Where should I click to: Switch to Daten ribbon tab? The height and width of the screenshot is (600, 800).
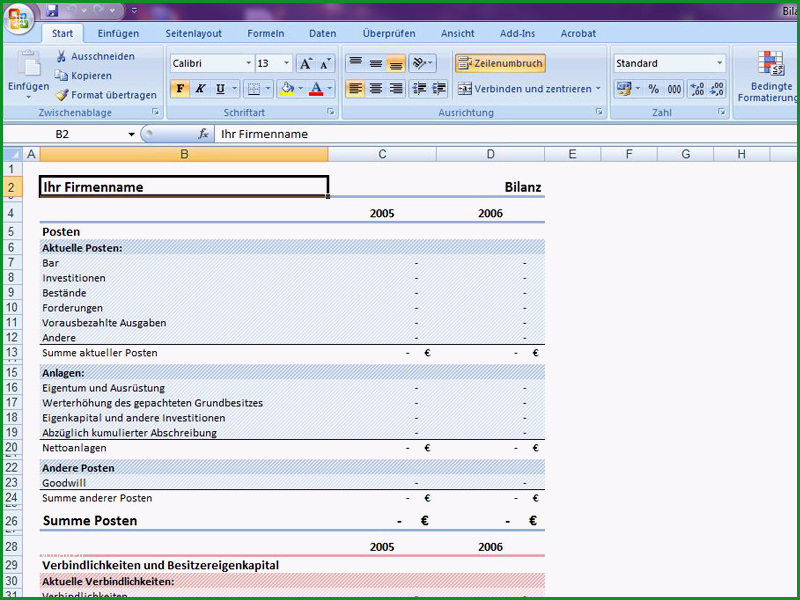point(322,34)
